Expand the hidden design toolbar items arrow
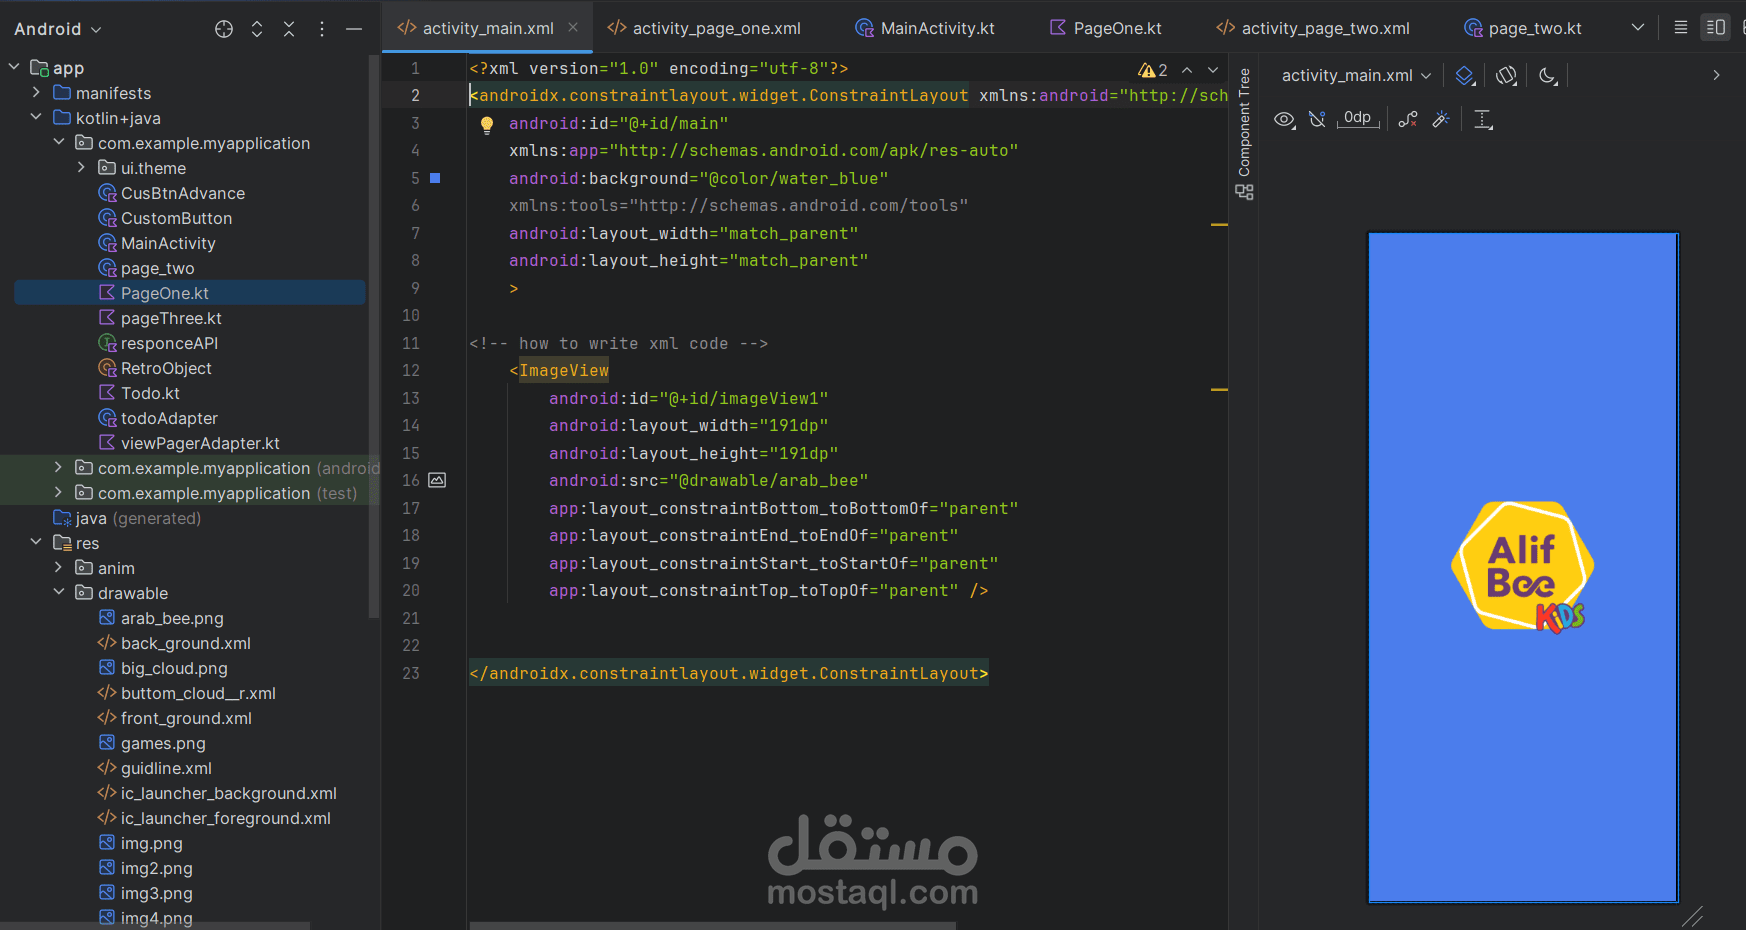Screen dimensions: 1746x930 coord(1716,75)
